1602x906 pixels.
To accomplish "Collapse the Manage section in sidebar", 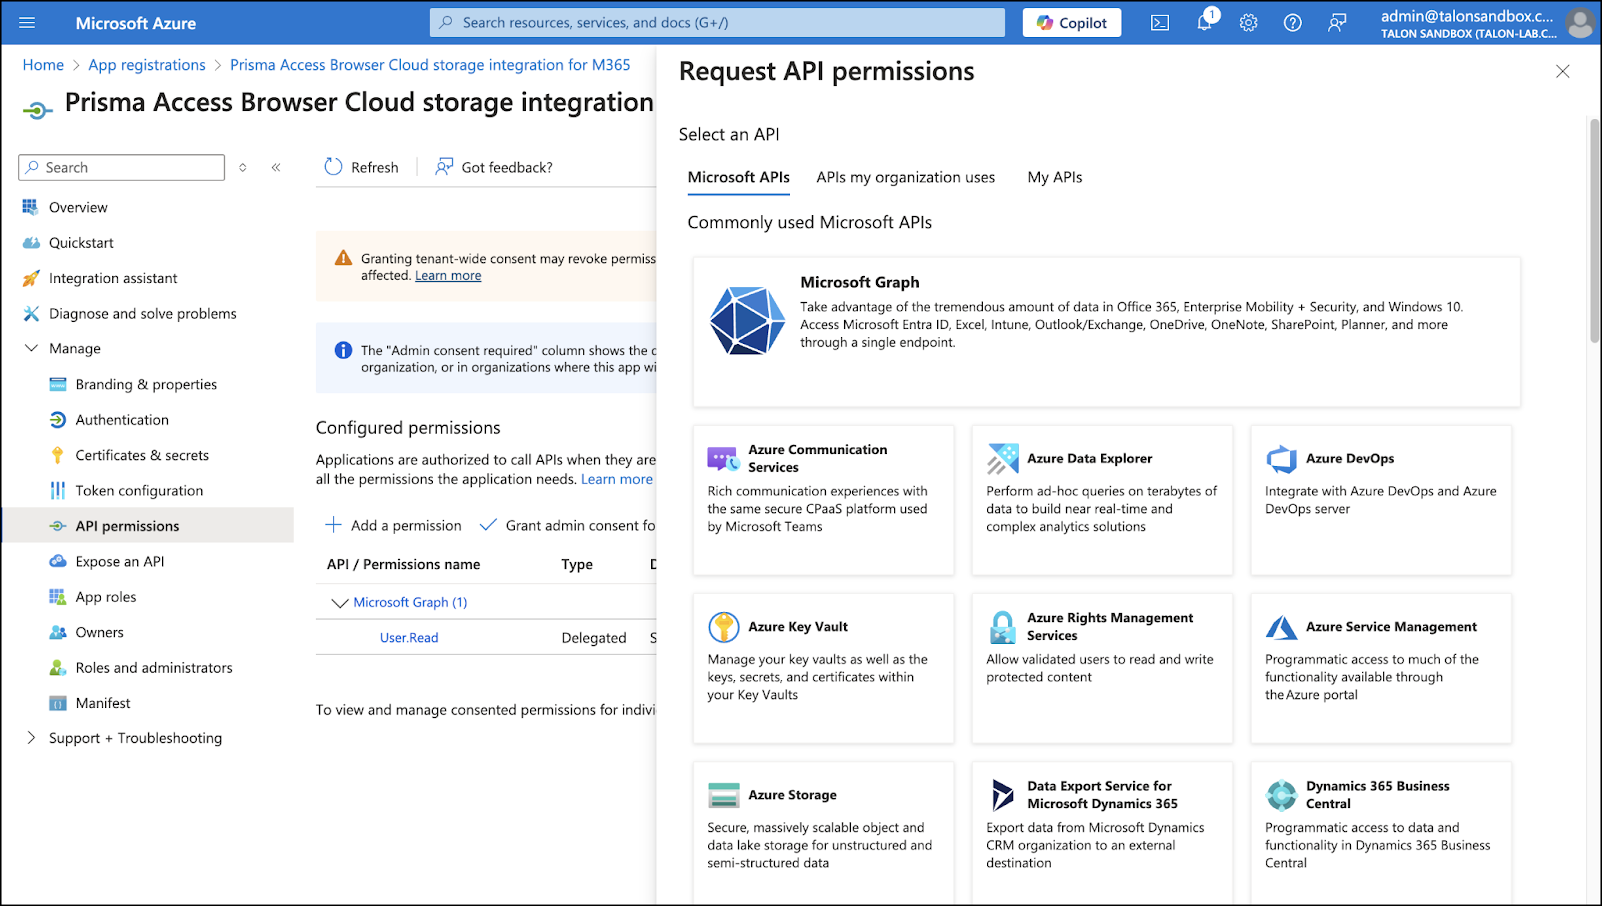I will [x=31, y=348].
